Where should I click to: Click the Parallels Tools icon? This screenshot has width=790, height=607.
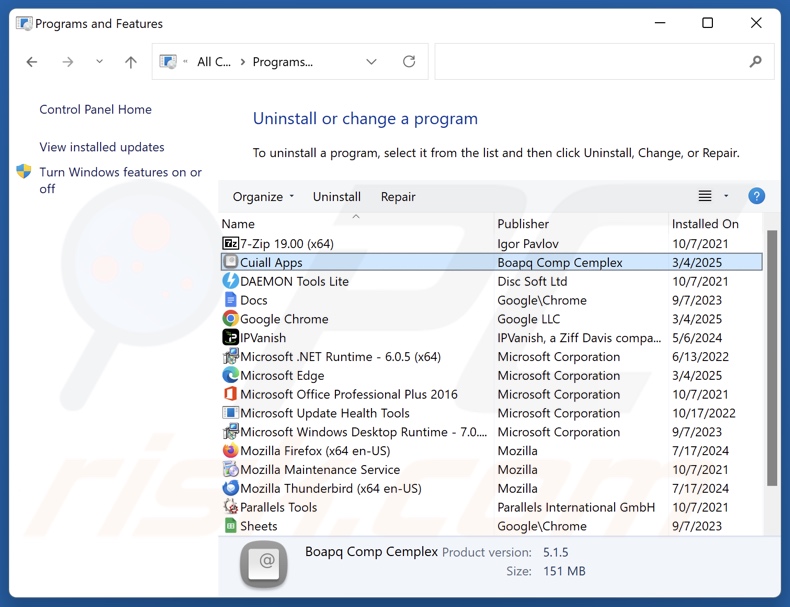[x=230, y=506]
